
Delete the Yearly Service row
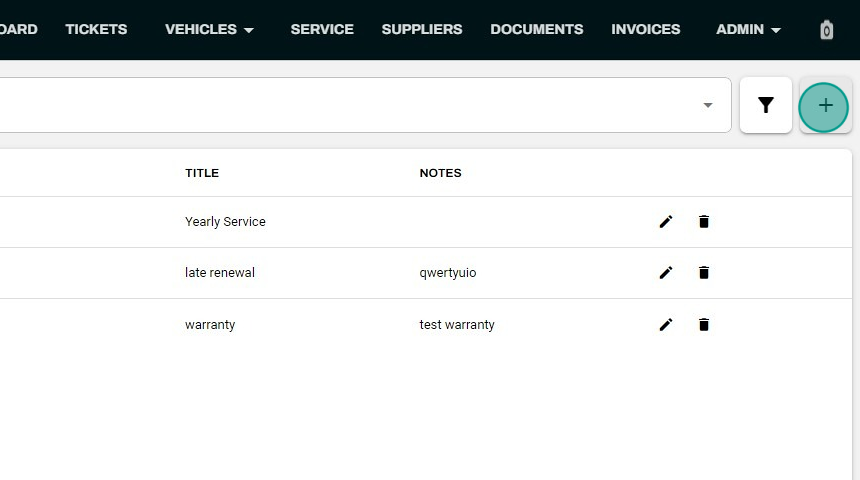click(x=704, y=222)
